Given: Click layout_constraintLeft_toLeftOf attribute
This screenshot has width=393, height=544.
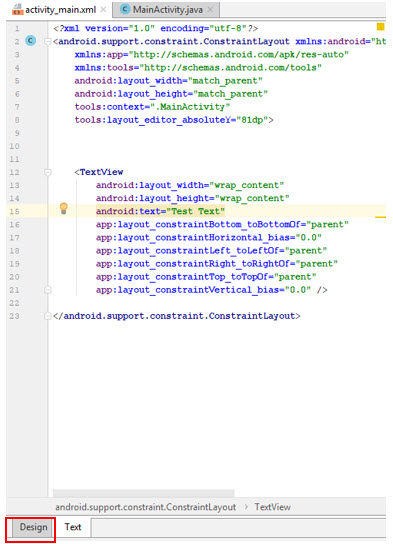Looking at the screenshot, I should [212, 250].
